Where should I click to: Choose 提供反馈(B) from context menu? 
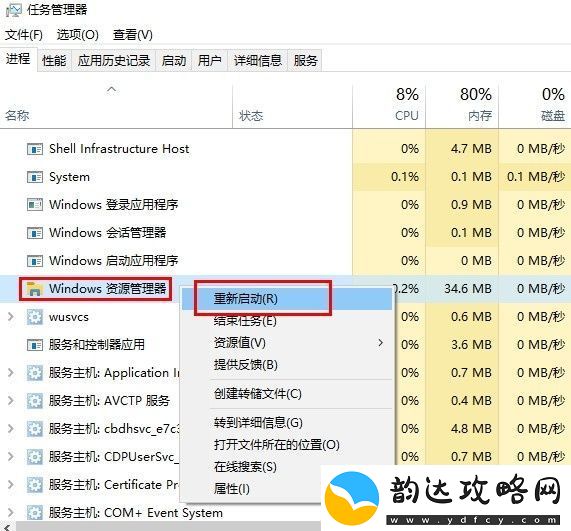[x=287, y=365]
